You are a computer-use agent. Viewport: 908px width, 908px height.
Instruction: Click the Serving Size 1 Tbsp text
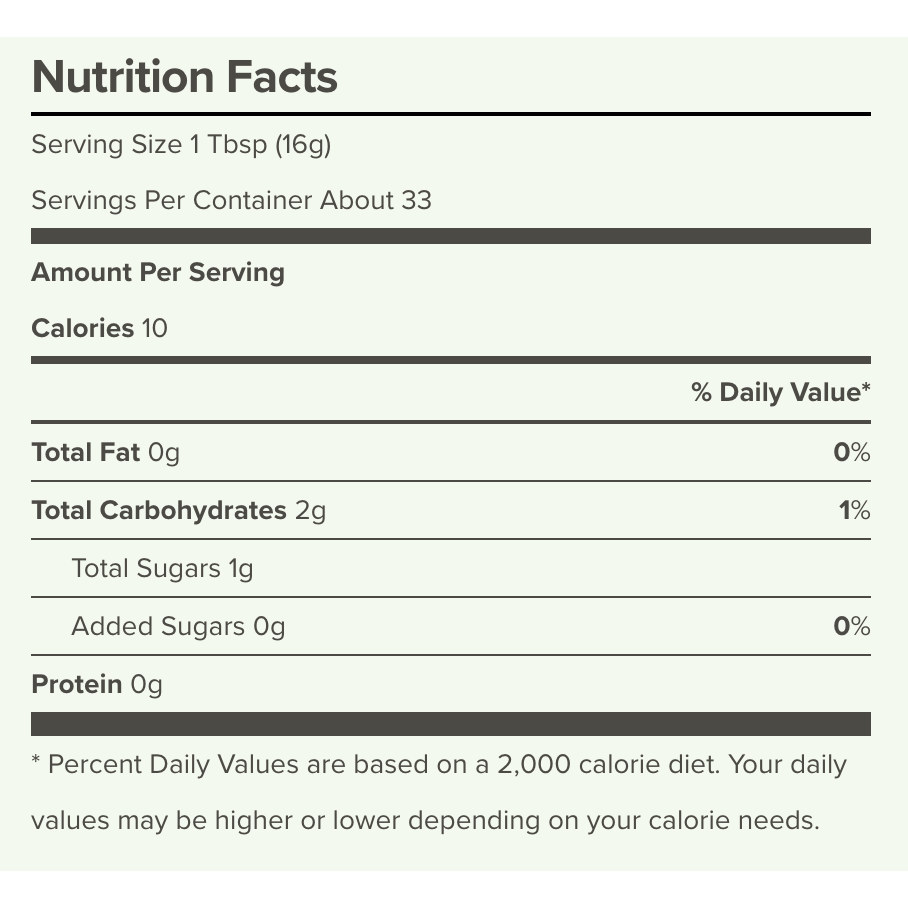tap(181, 145)
